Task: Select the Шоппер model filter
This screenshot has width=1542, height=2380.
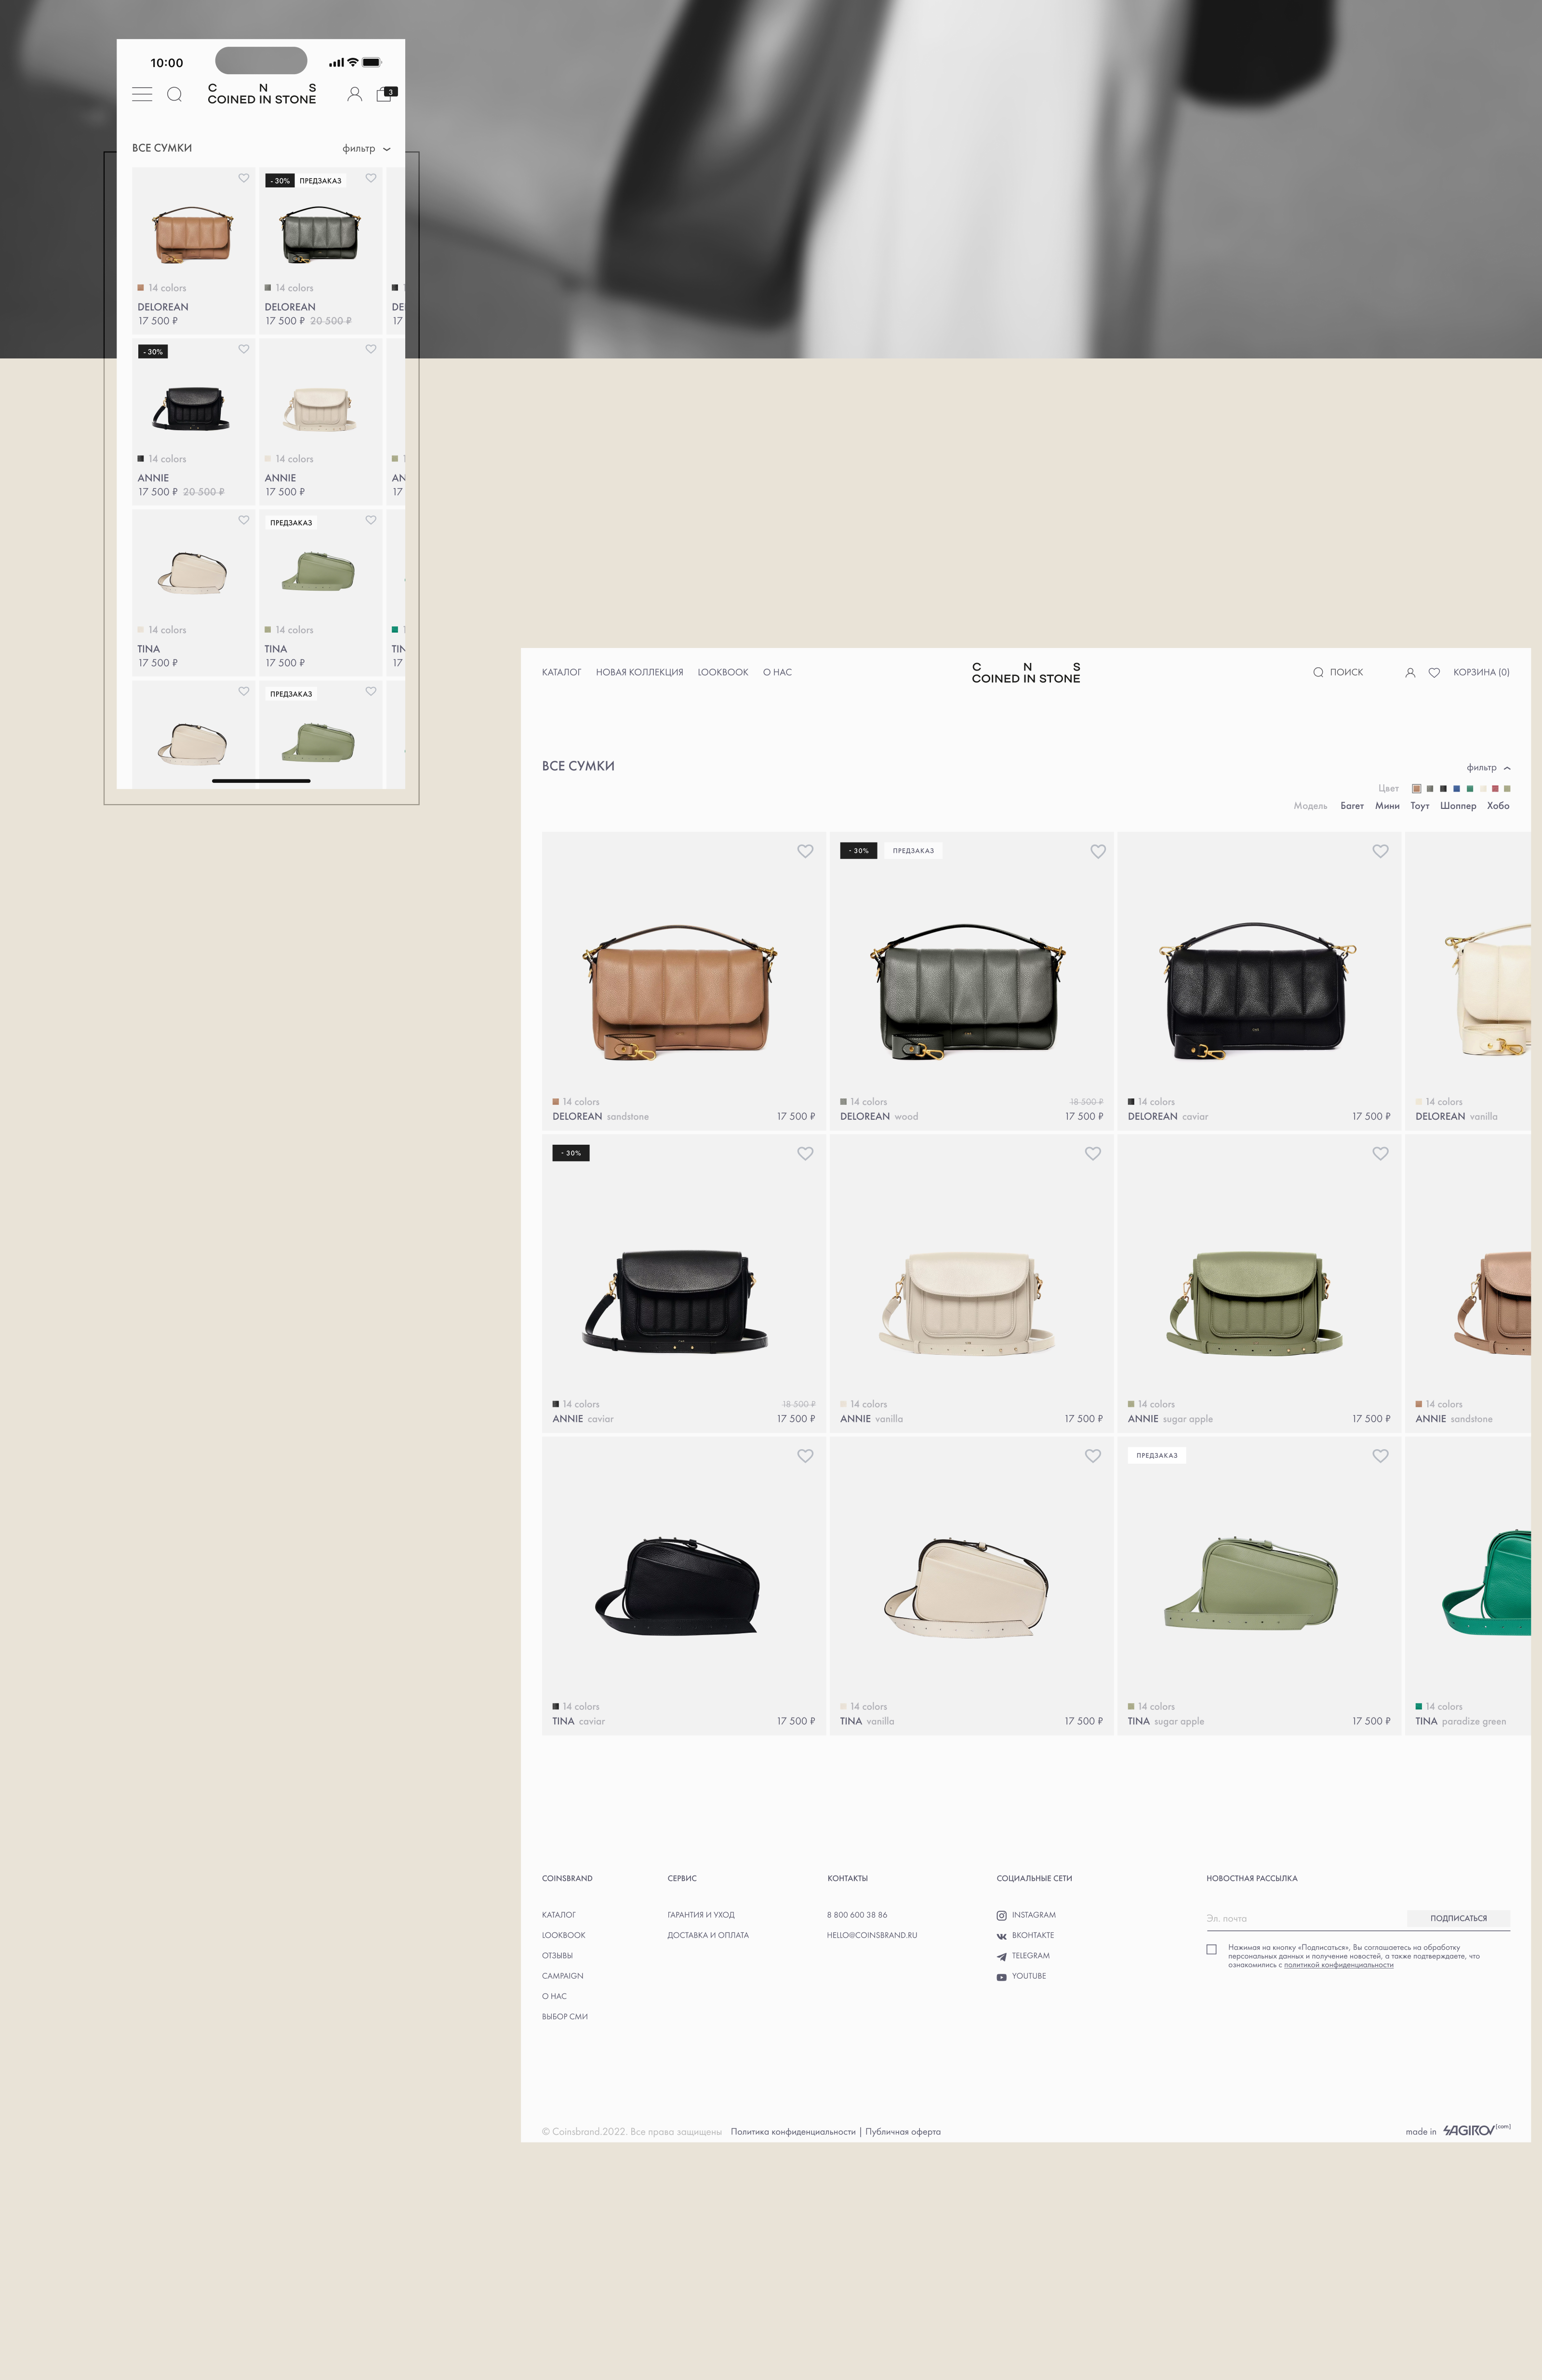Action: coord(1457,806)
